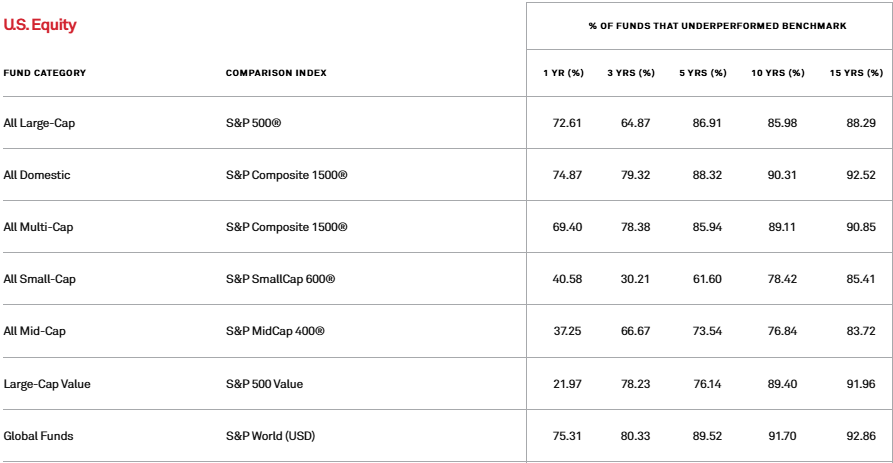Select the 3 YRS (%) column header
893x463 pixels.
[630, 73]
